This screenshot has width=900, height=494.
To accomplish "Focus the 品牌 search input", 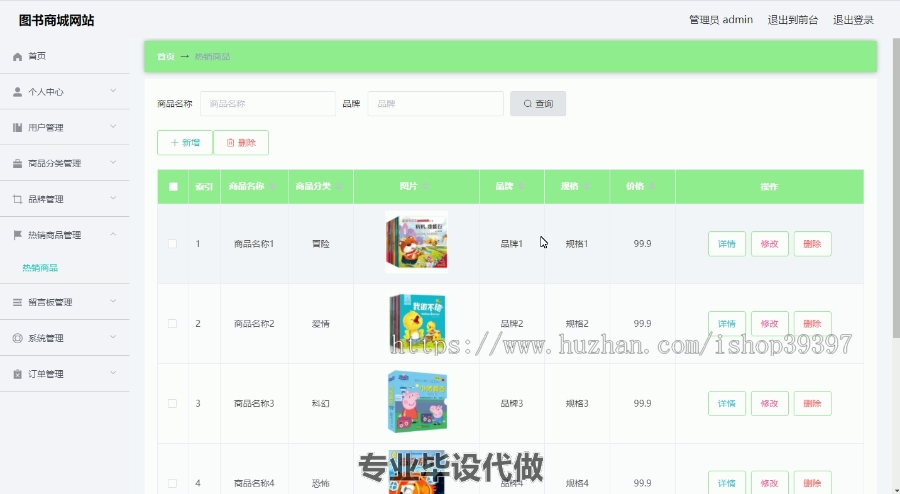I will pos(436,104).
